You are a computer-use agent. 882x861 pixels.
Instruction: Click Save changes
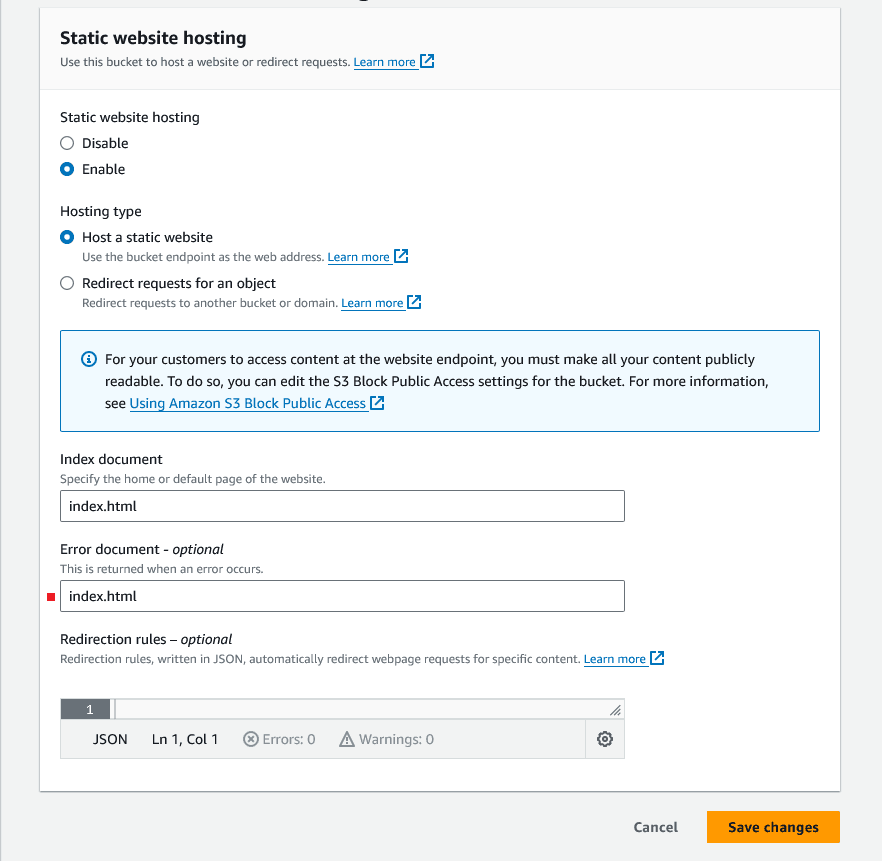[772, 827]
